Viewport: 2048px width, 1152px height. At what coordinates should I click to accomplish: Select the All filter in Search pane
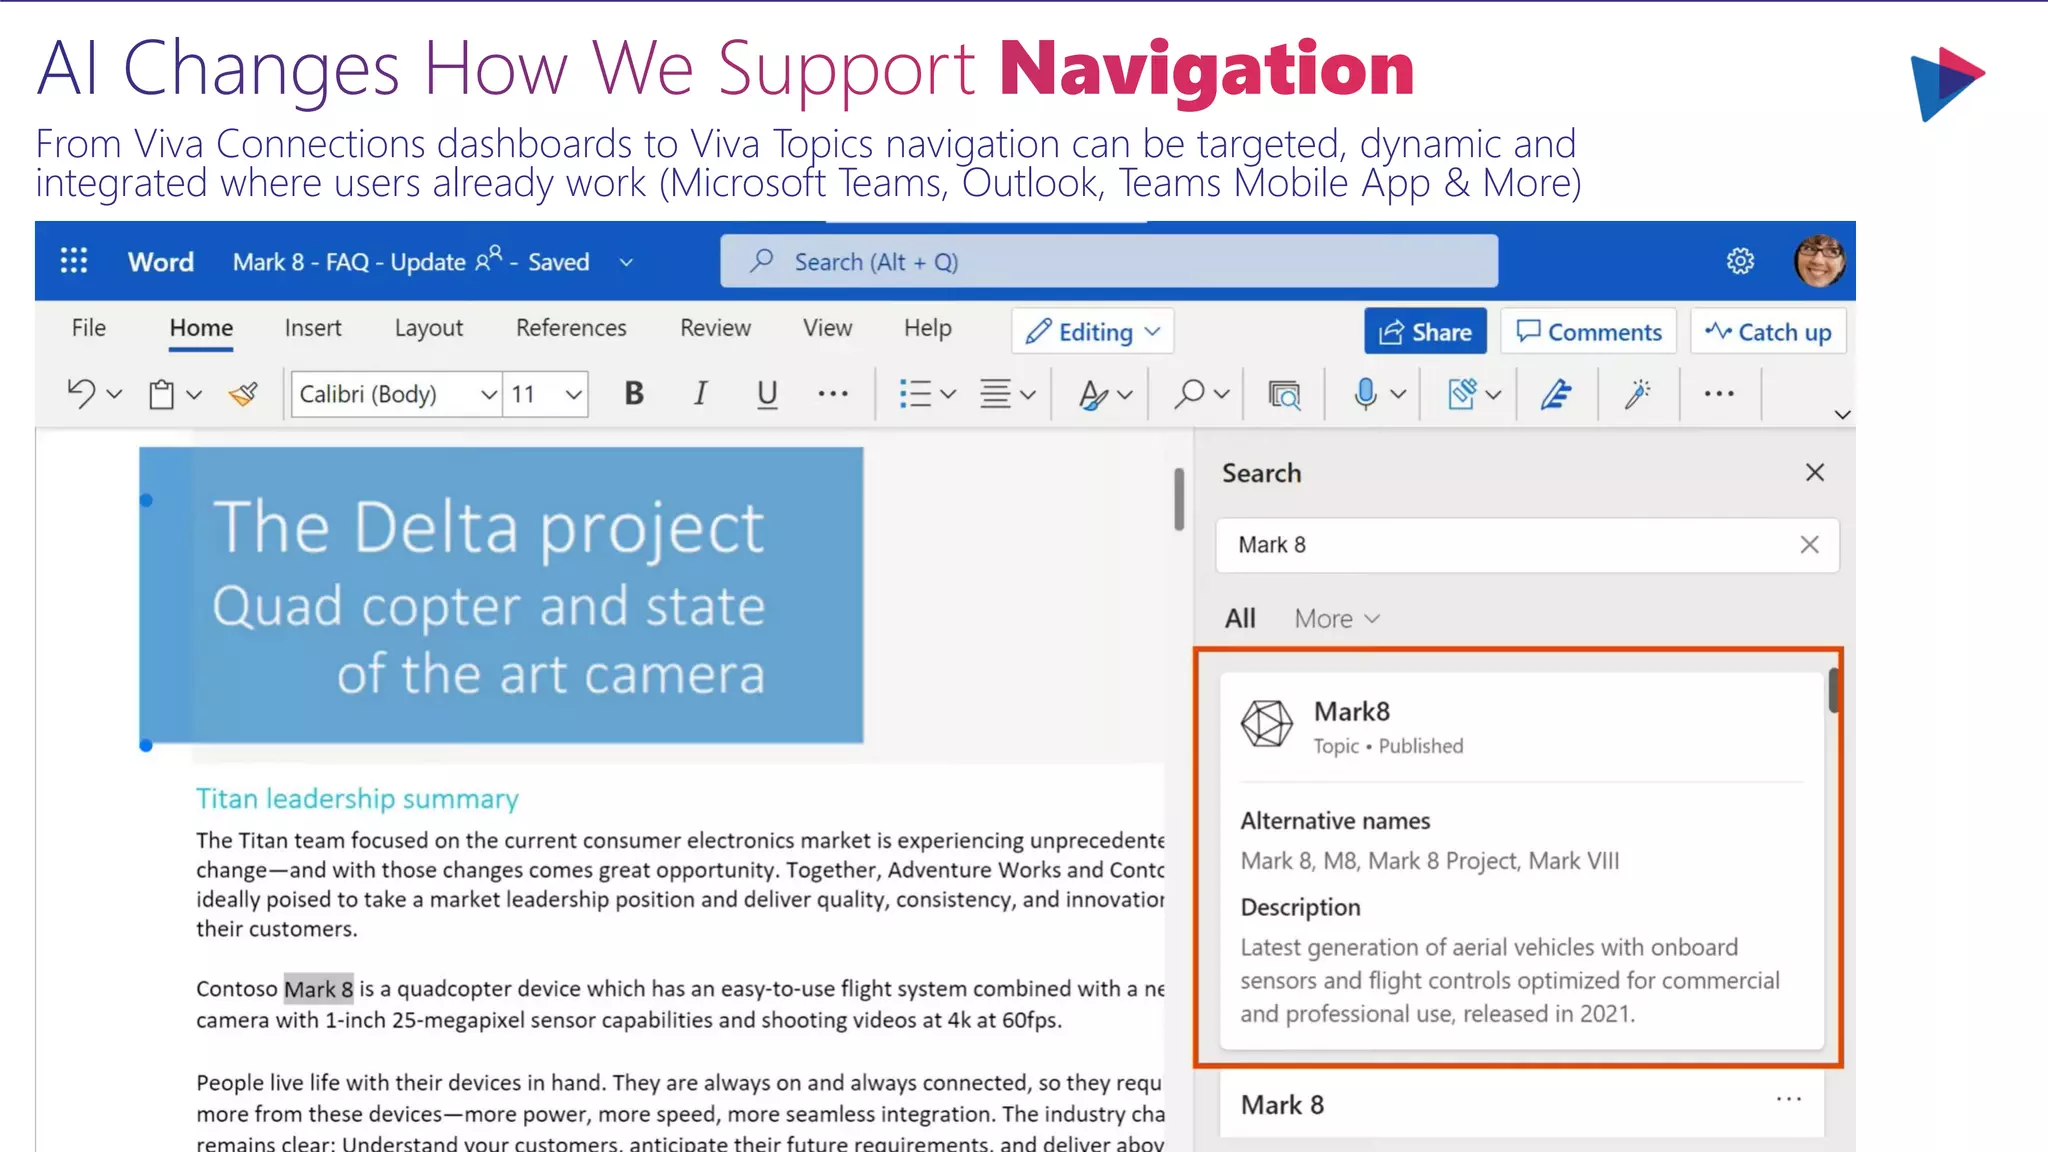(x=1240, y=619)
